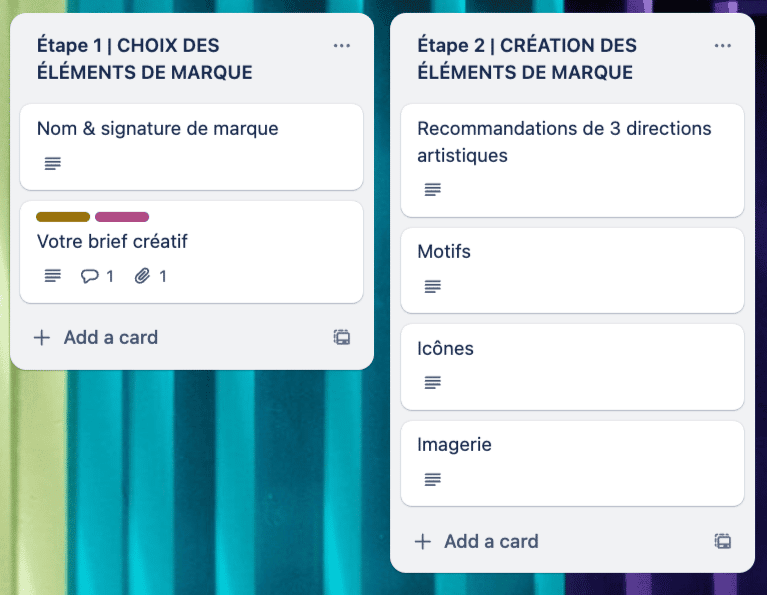Click description icon on the Motifs card

pos(433,286)
